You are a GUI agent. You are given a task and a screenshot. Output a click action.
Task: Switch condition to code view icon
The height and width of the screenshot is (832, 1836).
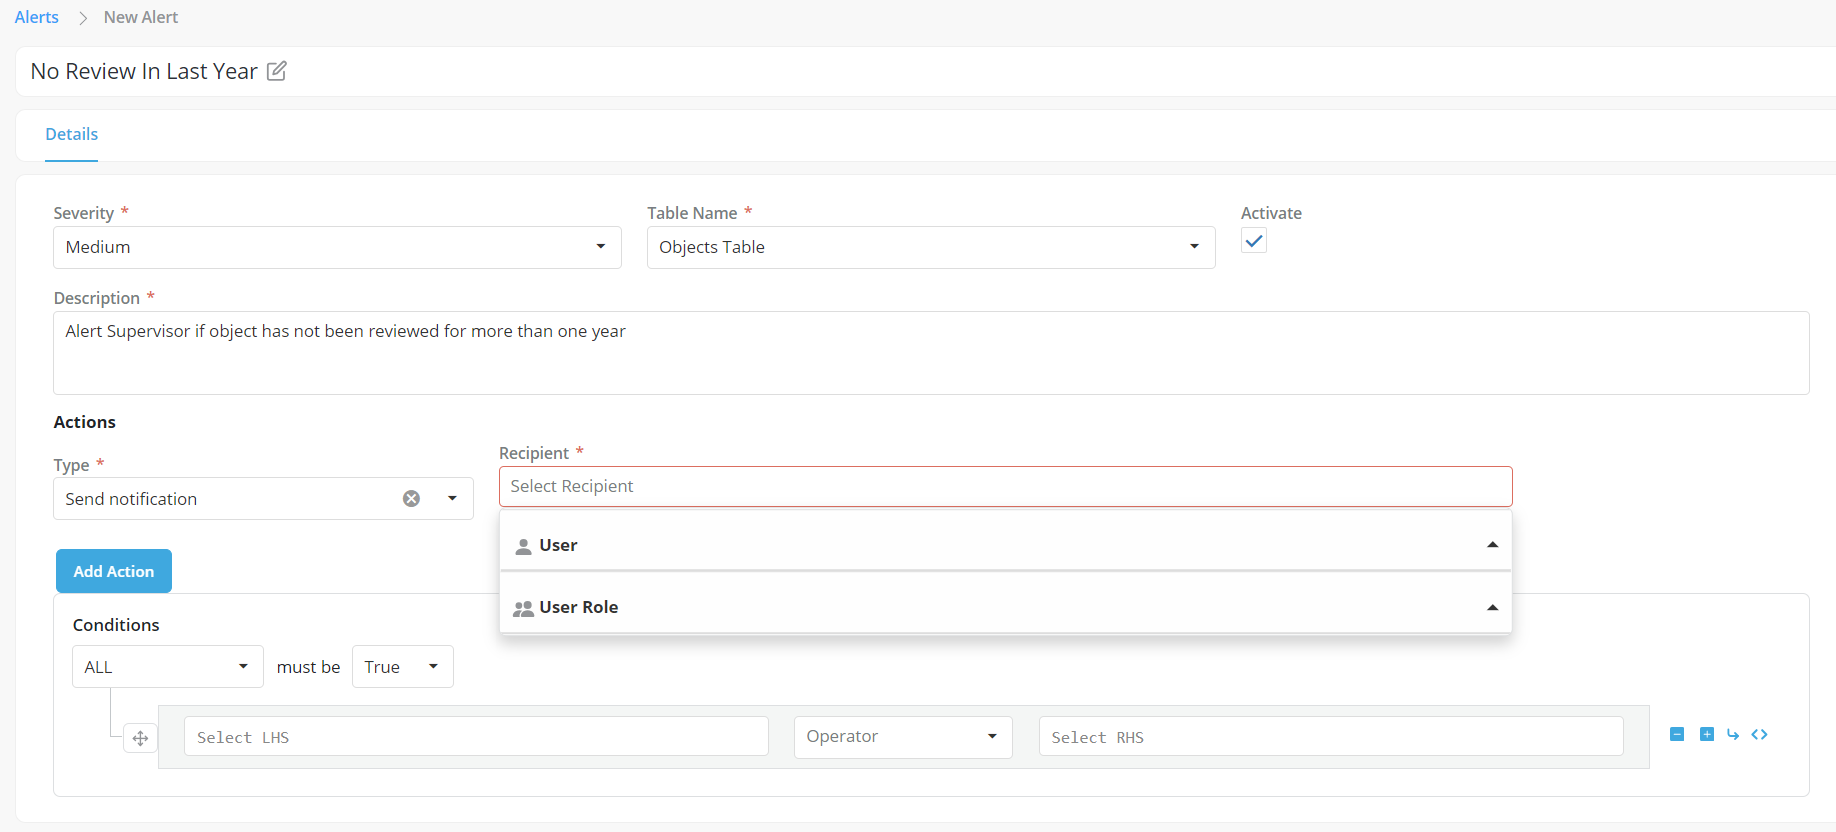coord(1759,735)
